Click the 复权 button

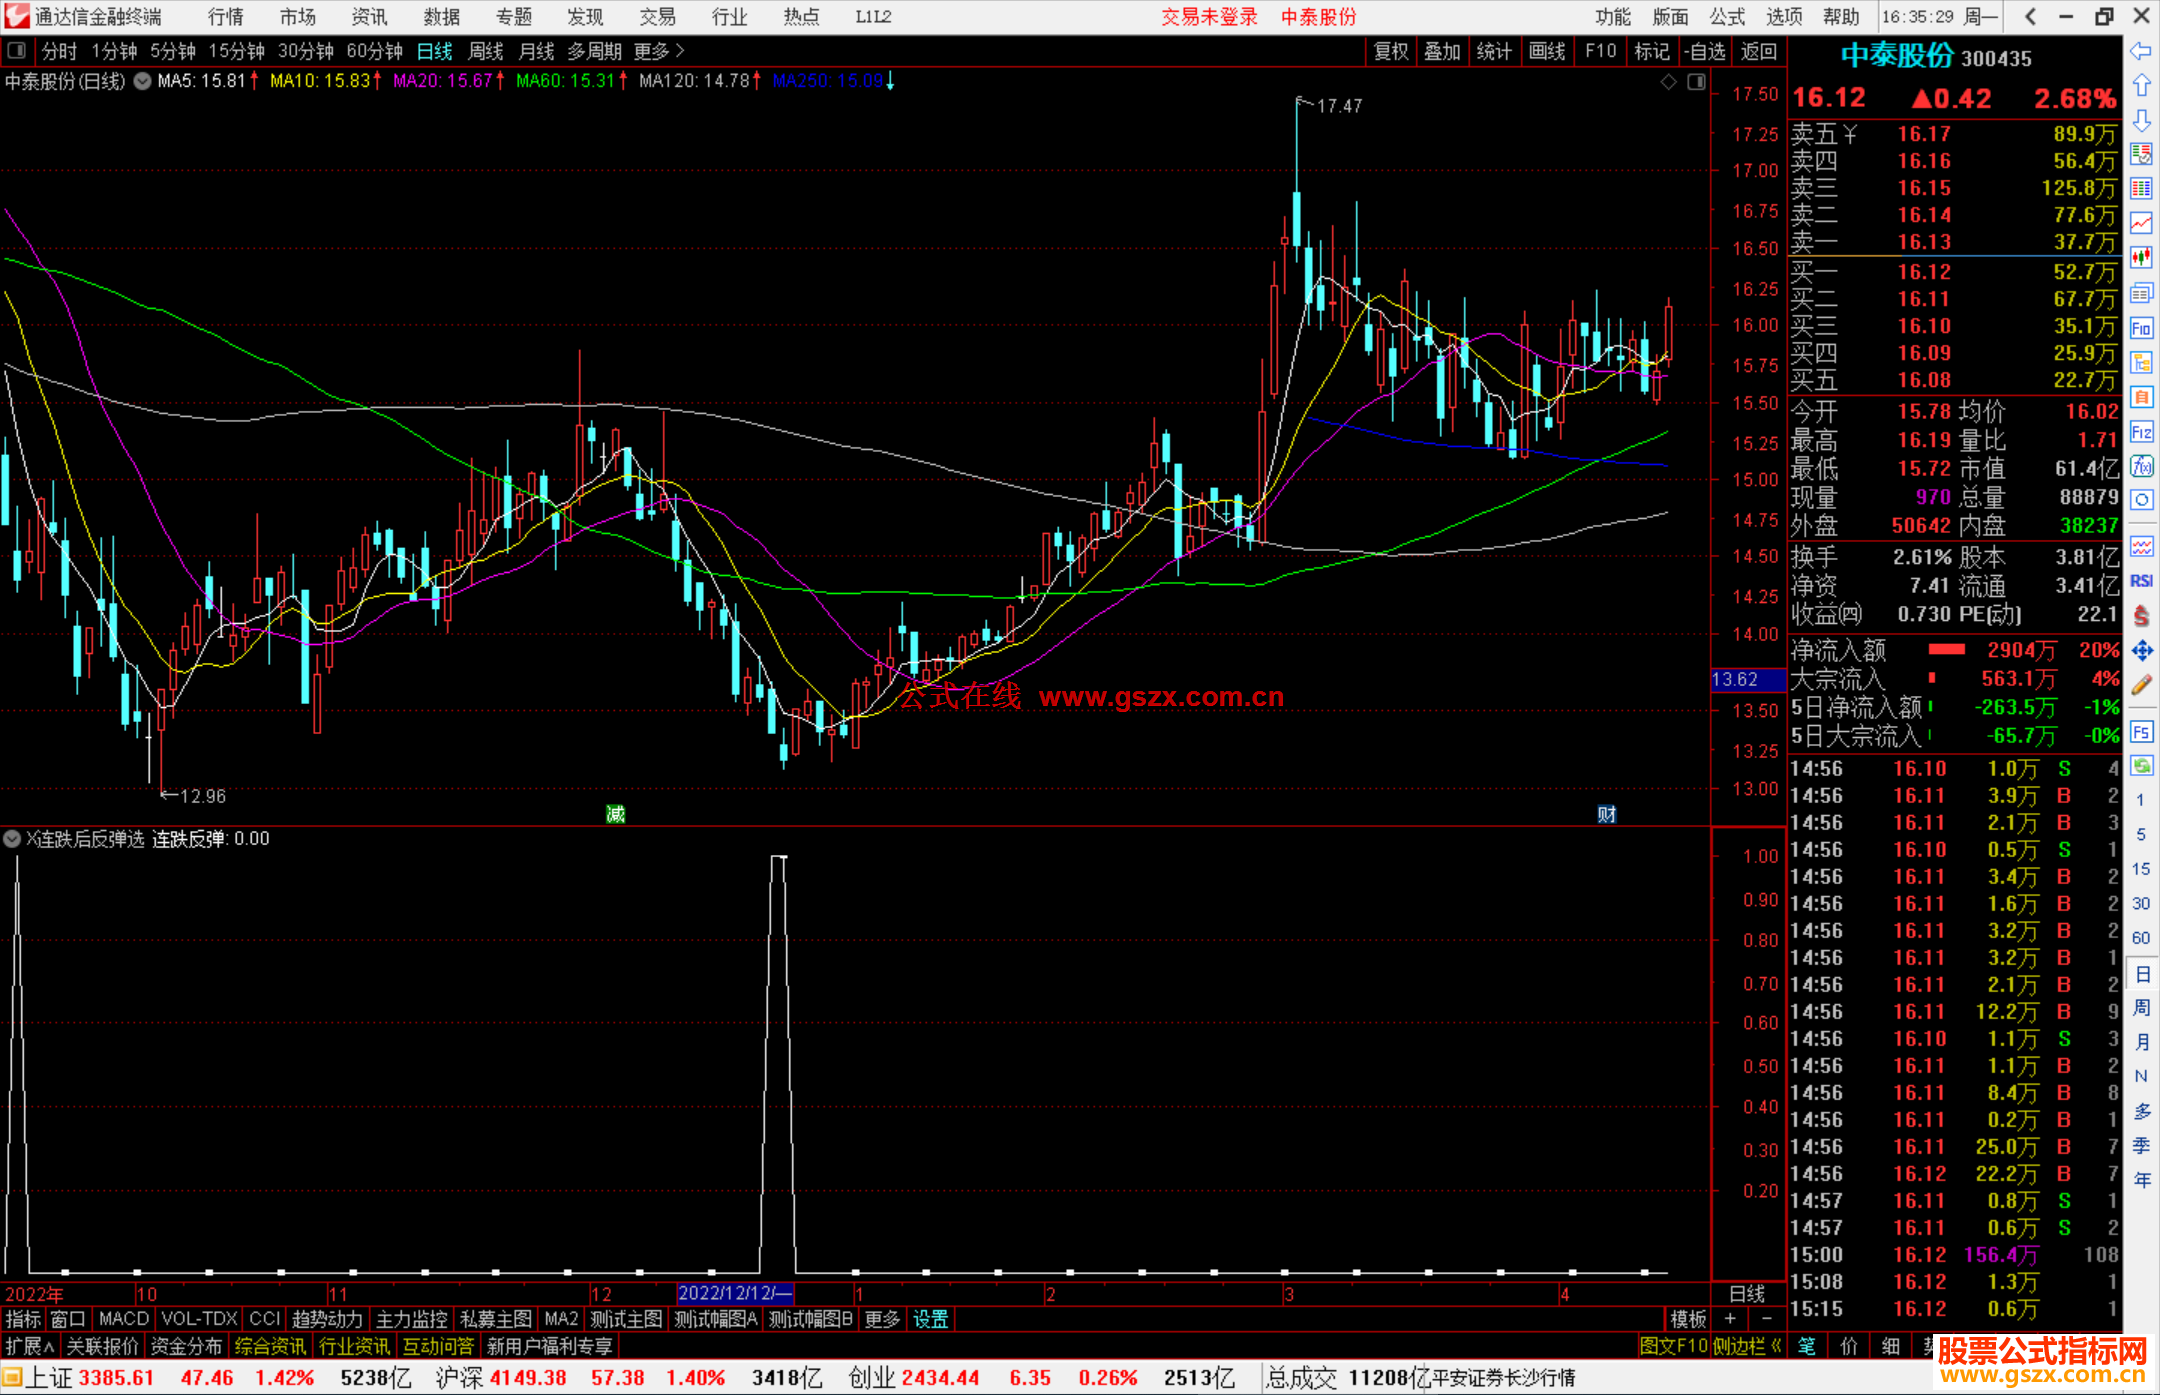tap(1391, 51)
